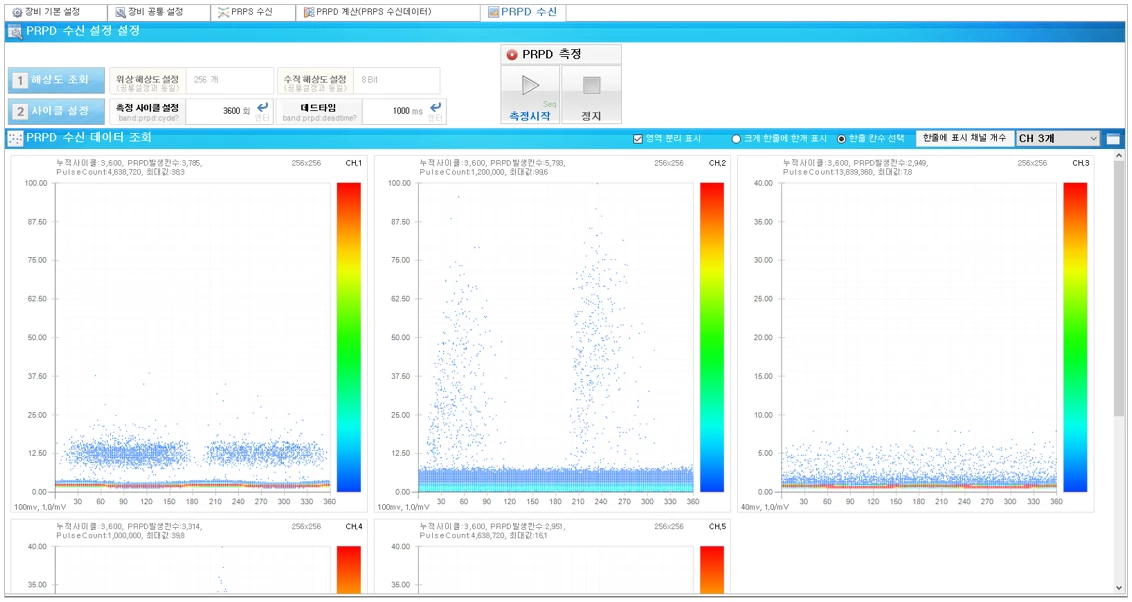The image size is (1132, 602).
Task: Click the scrollbar down arrow
Action: [1119, 588]
